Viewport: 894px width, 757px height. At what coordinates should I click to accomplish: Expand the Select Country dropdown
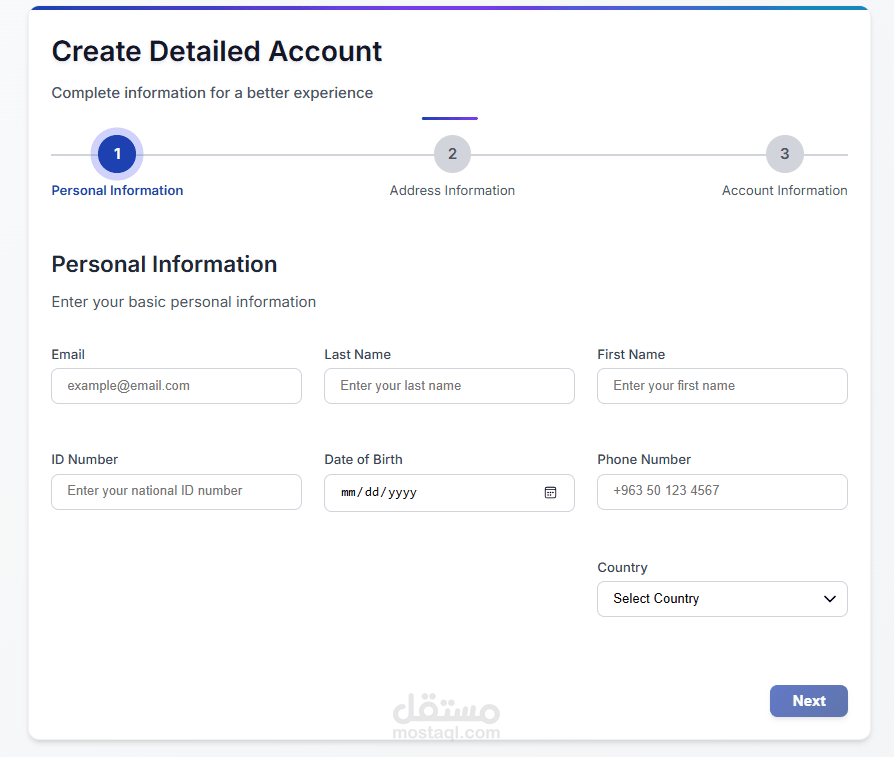point(710,599)
